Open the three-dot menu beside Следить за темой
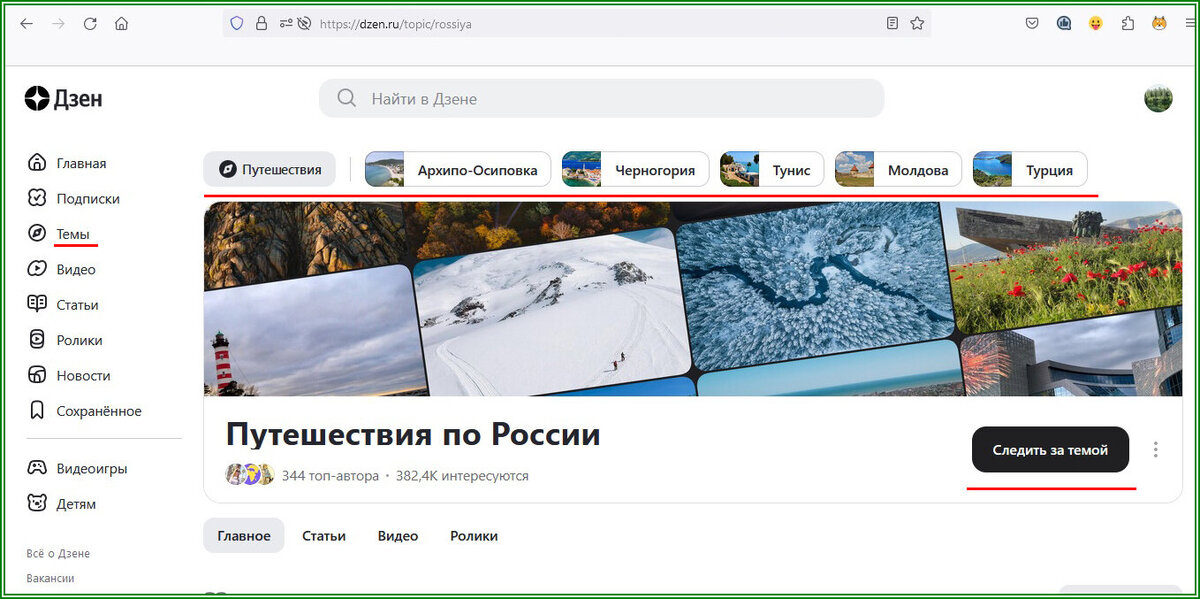 point(1155,450)
